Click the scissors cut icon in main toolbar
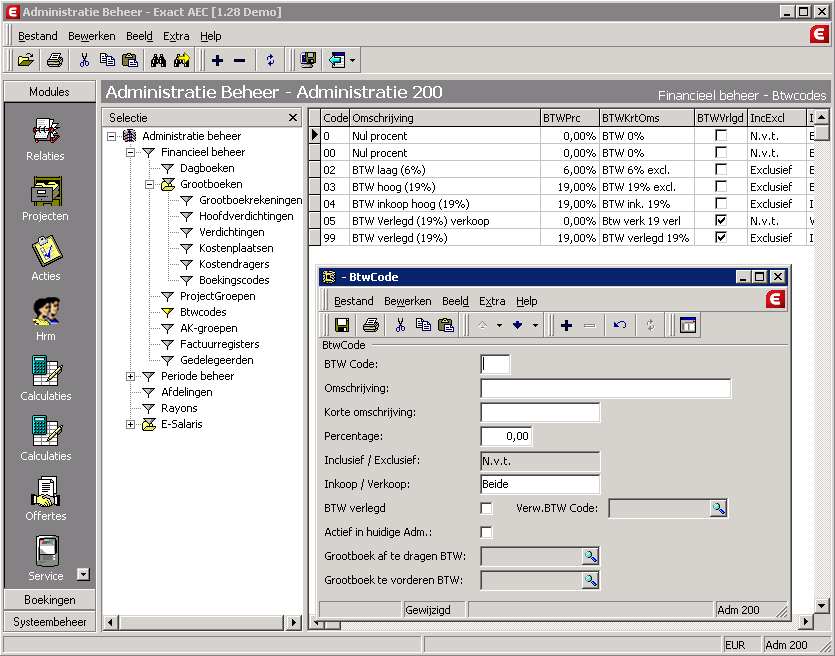The height and width of the screenshot is (656, 835). [x=84, y=60]
